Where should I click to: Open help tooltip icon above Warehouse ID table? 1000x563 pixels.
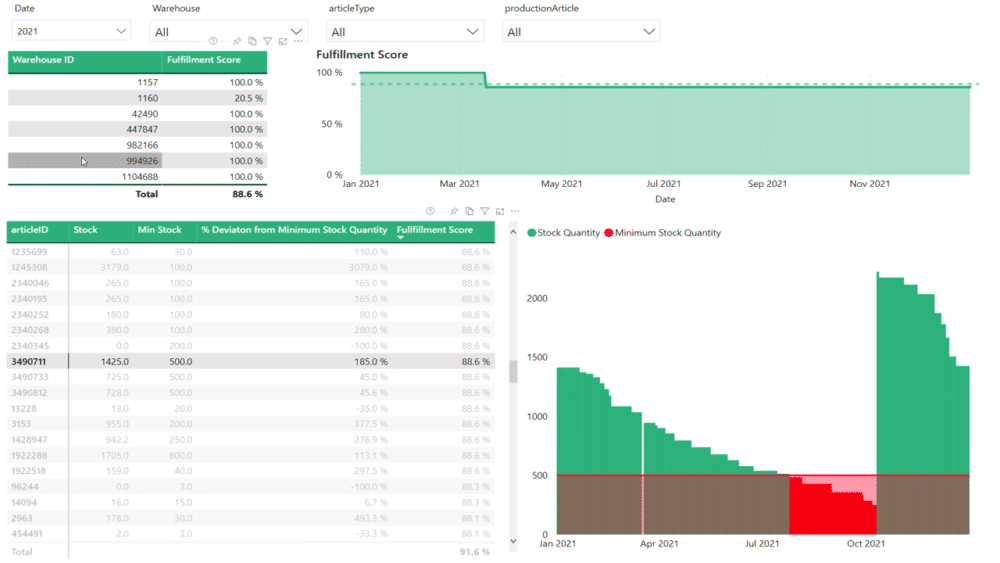[x=213, y=41]
